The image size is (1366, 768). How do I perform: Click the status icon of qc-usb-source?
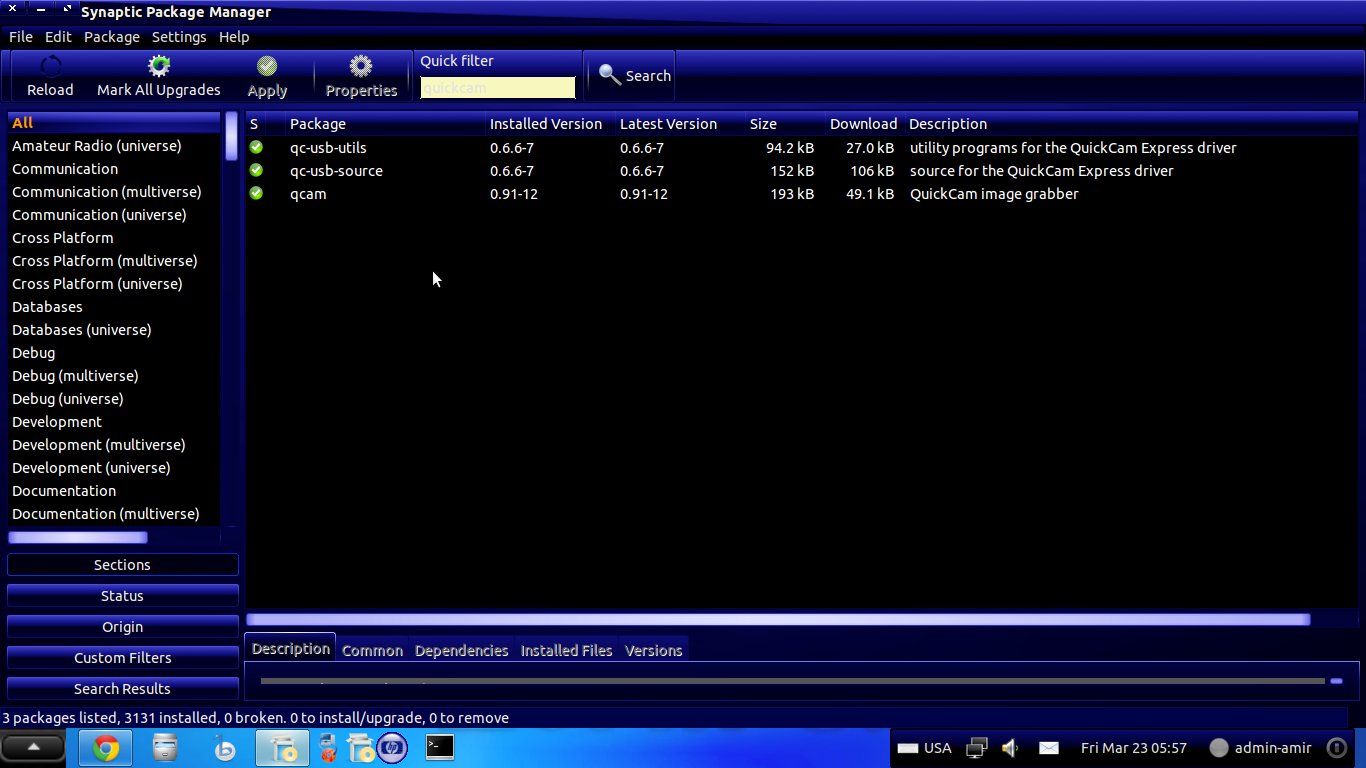click(256, 170)
